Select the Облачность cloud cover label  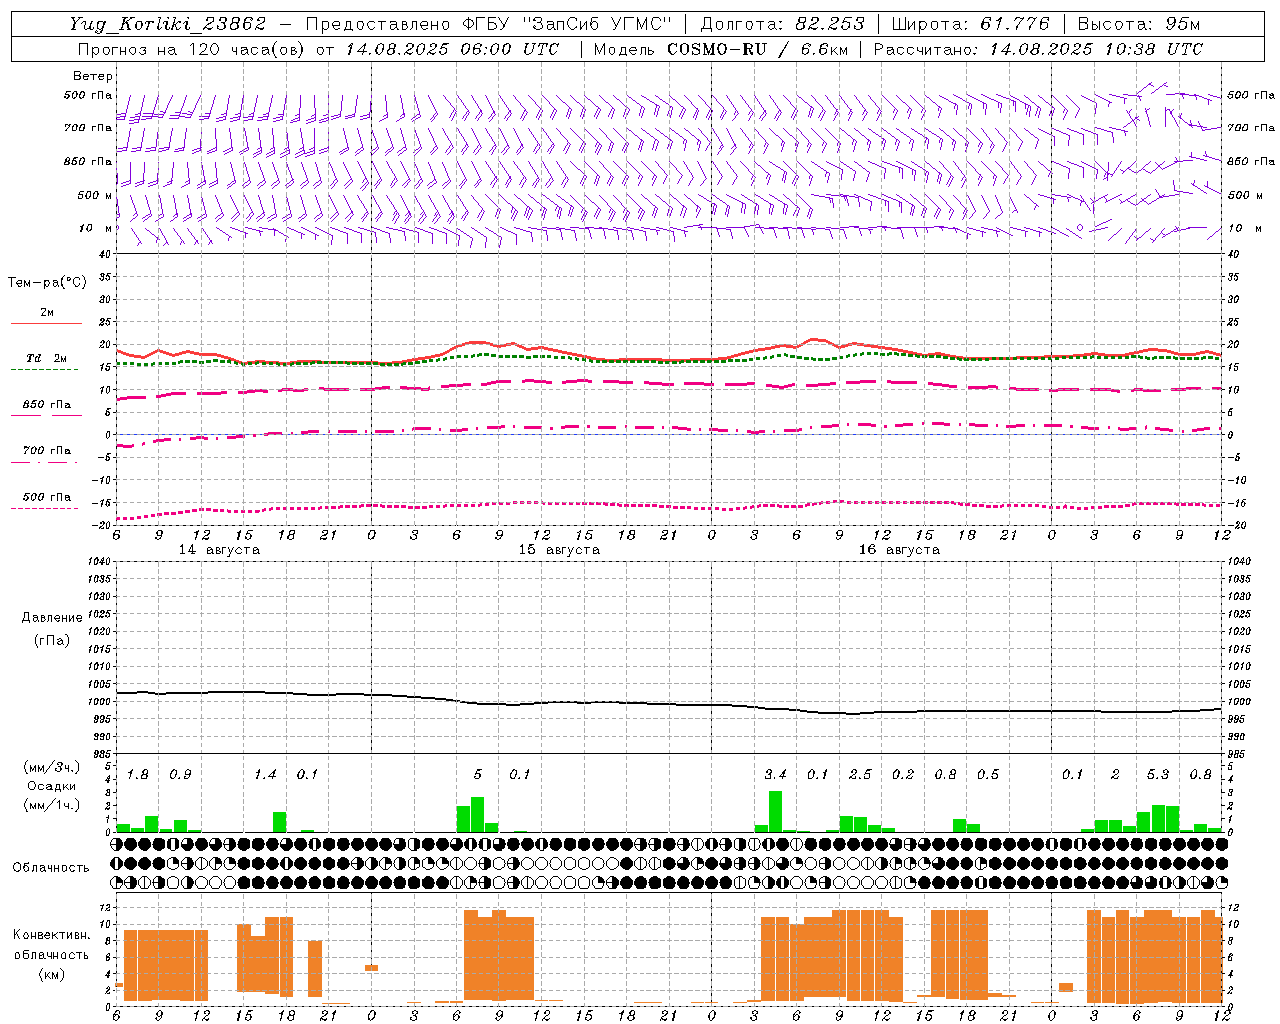tap(51, 868)
